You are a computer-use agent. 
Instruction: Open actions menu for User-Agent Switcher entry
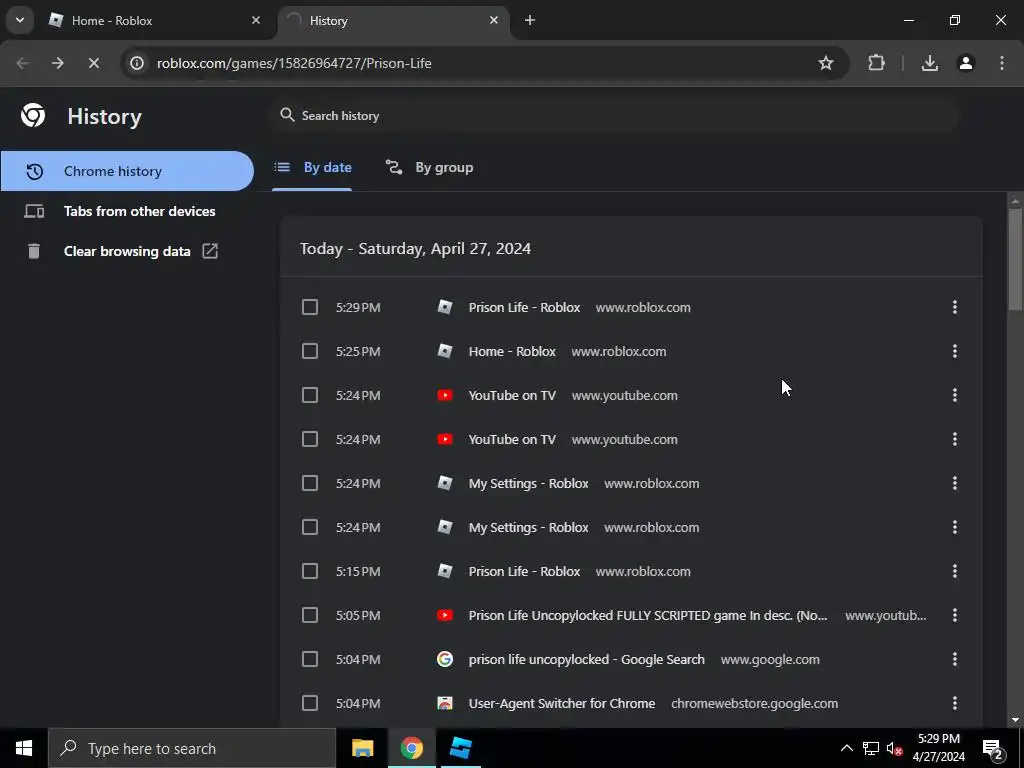click(955, 703)
